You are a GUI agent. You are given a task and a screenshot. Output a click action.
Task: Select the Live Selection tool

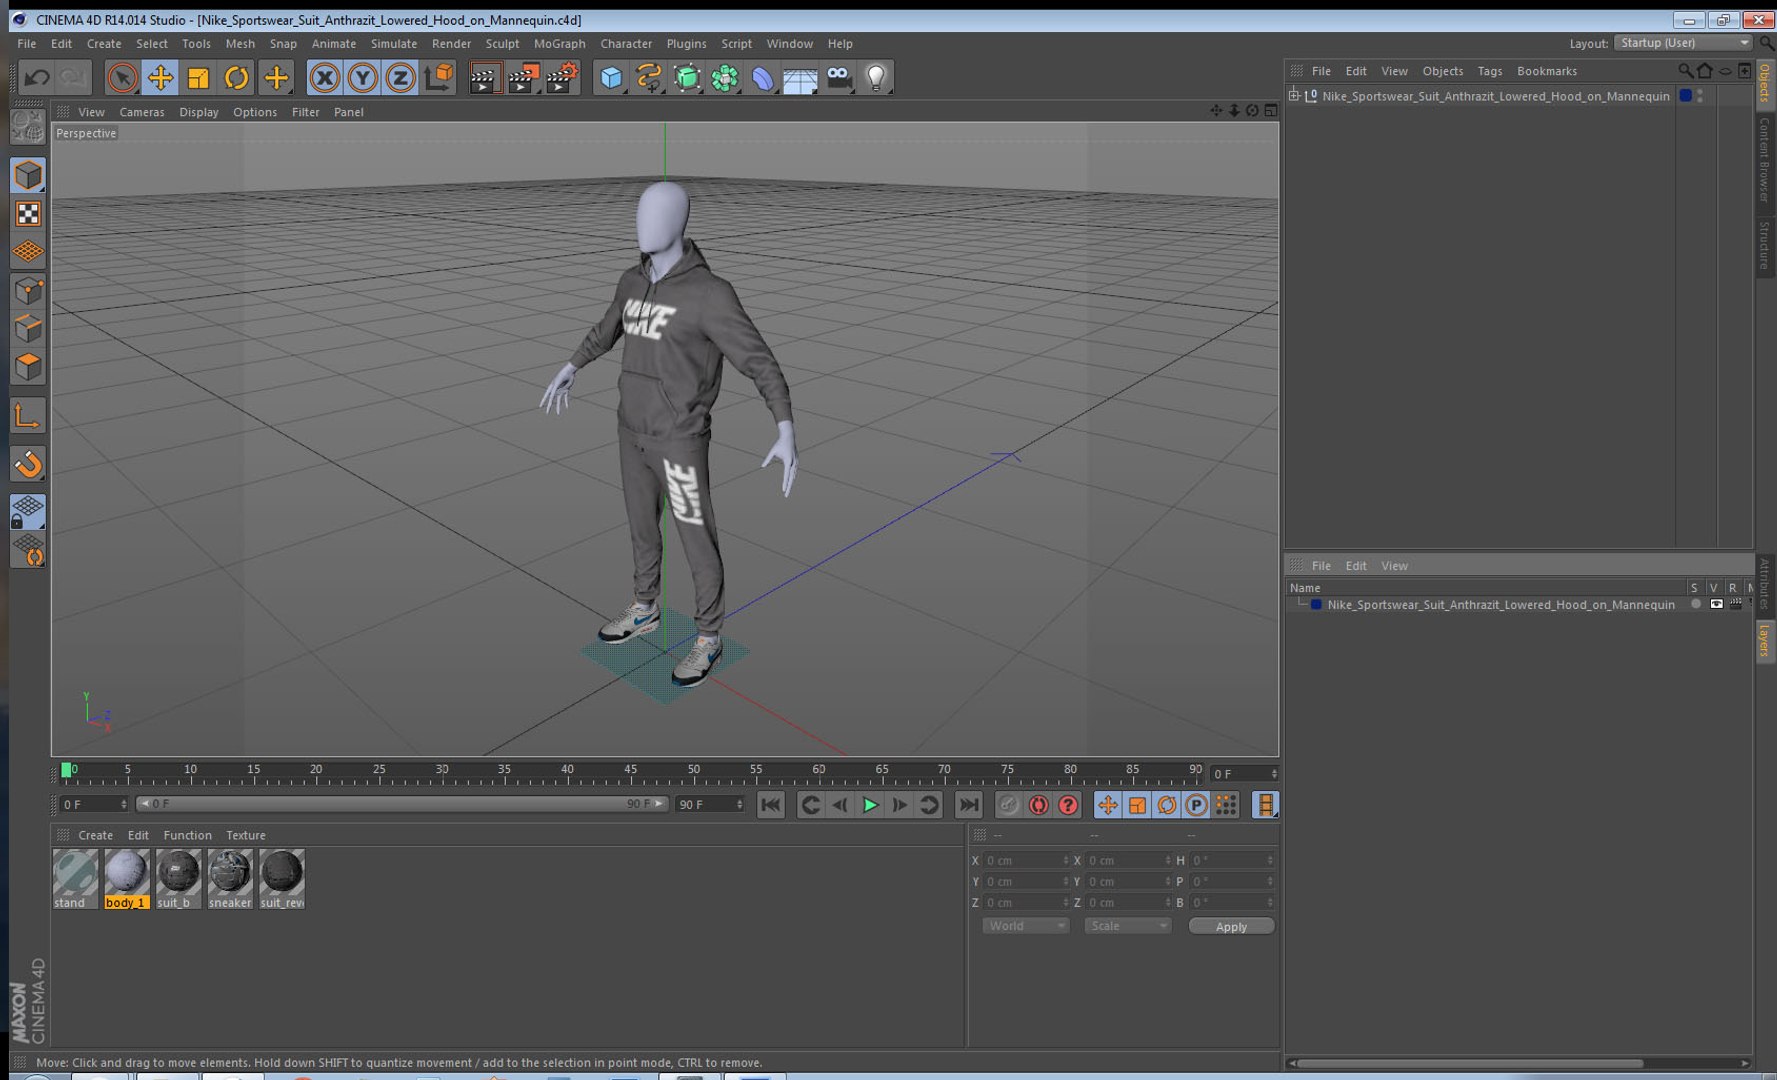point(122,77)
